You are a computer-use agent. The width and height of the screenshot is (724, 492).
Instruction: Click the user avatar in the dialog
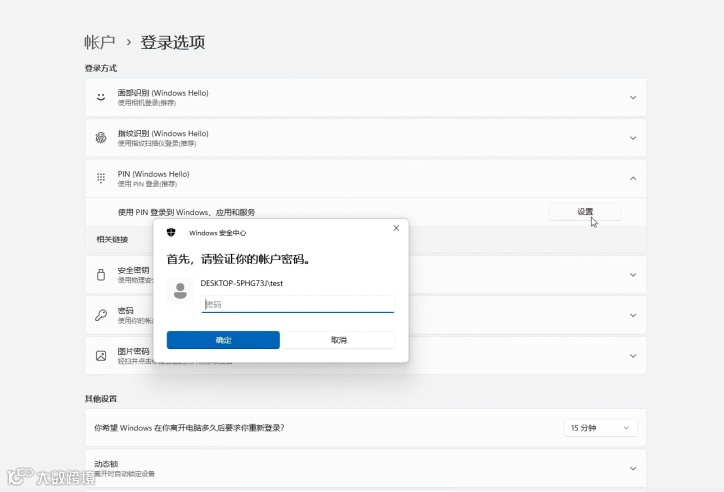click(180, 291)
